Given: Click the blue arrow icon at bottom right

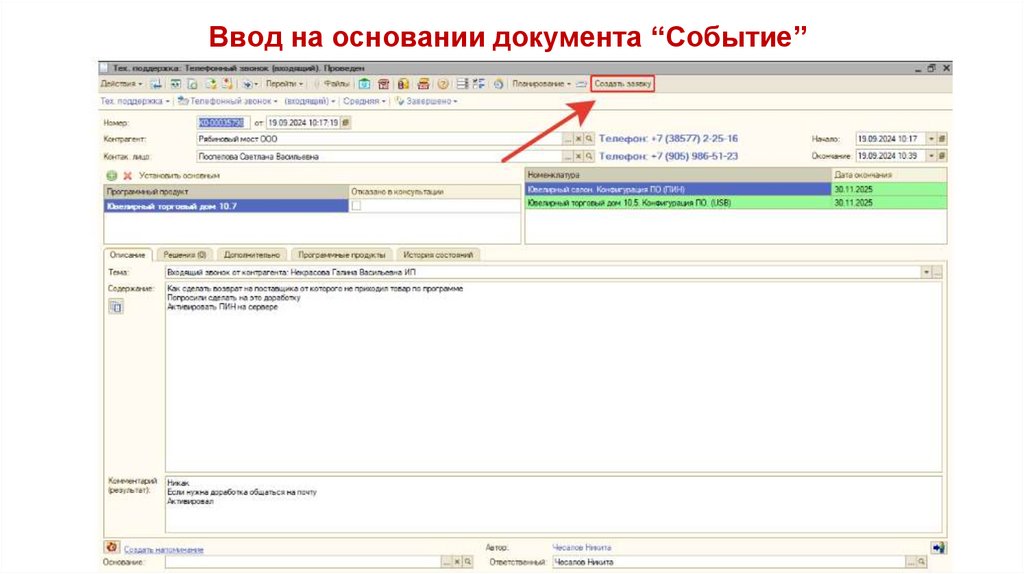Looking at the screenshot, I should [938, 548].
